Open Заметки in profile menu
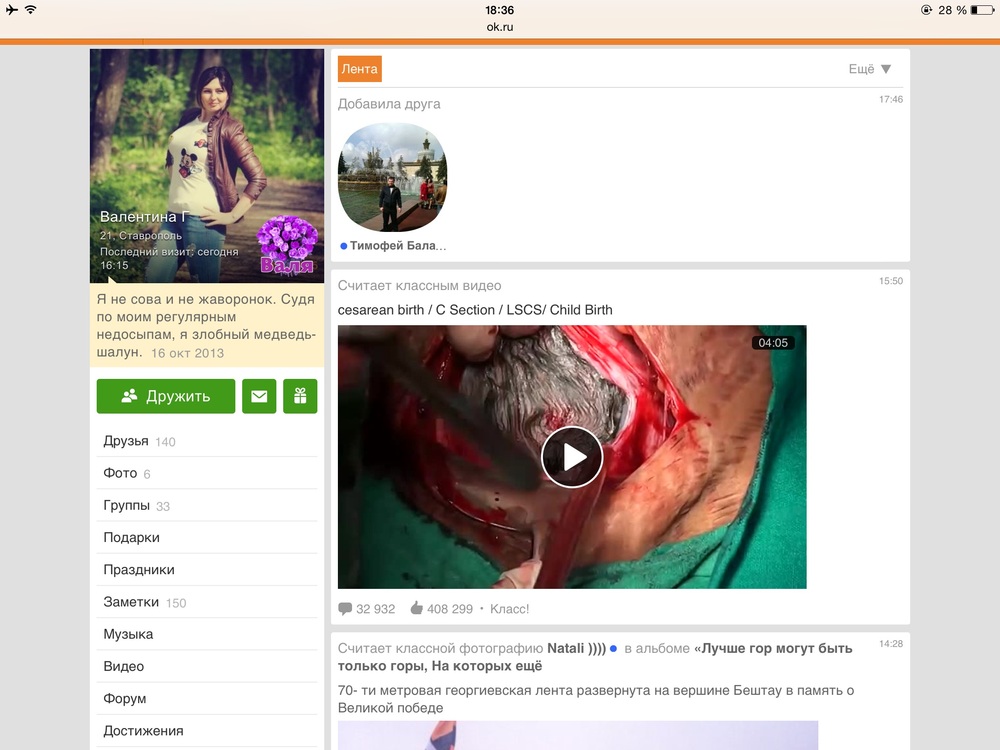Screen dimensions: 1000x750 point(131,602)
